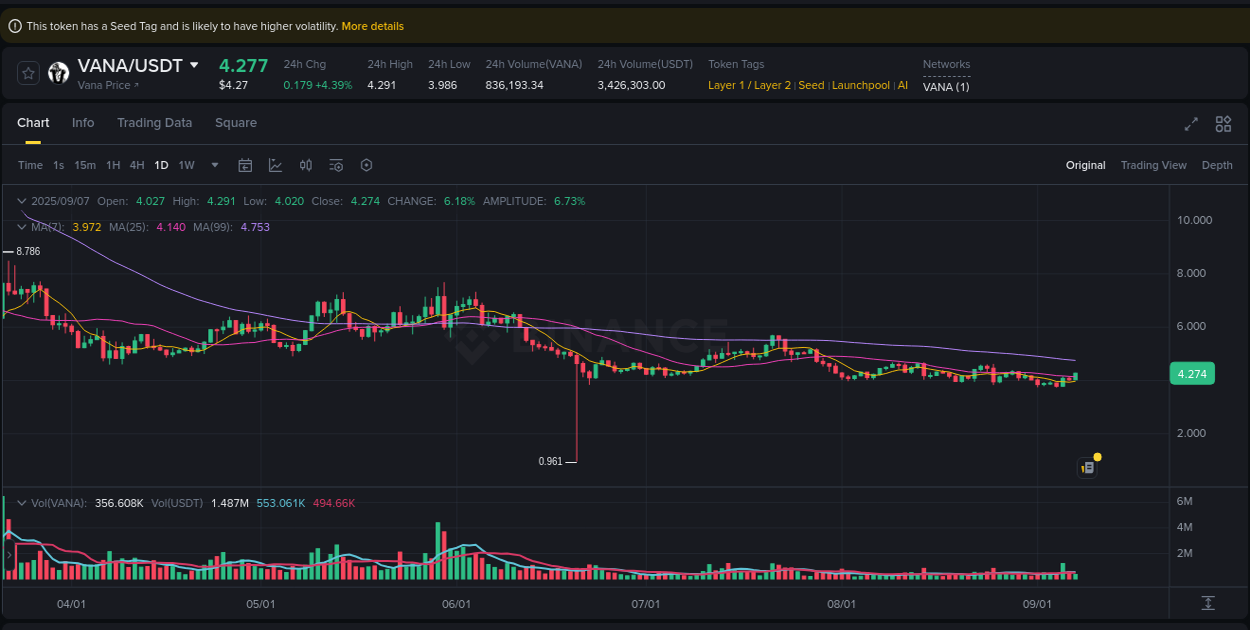1250x630 pixels.
Task: Click the More details link in the warning banner
Action: [372, 25]
